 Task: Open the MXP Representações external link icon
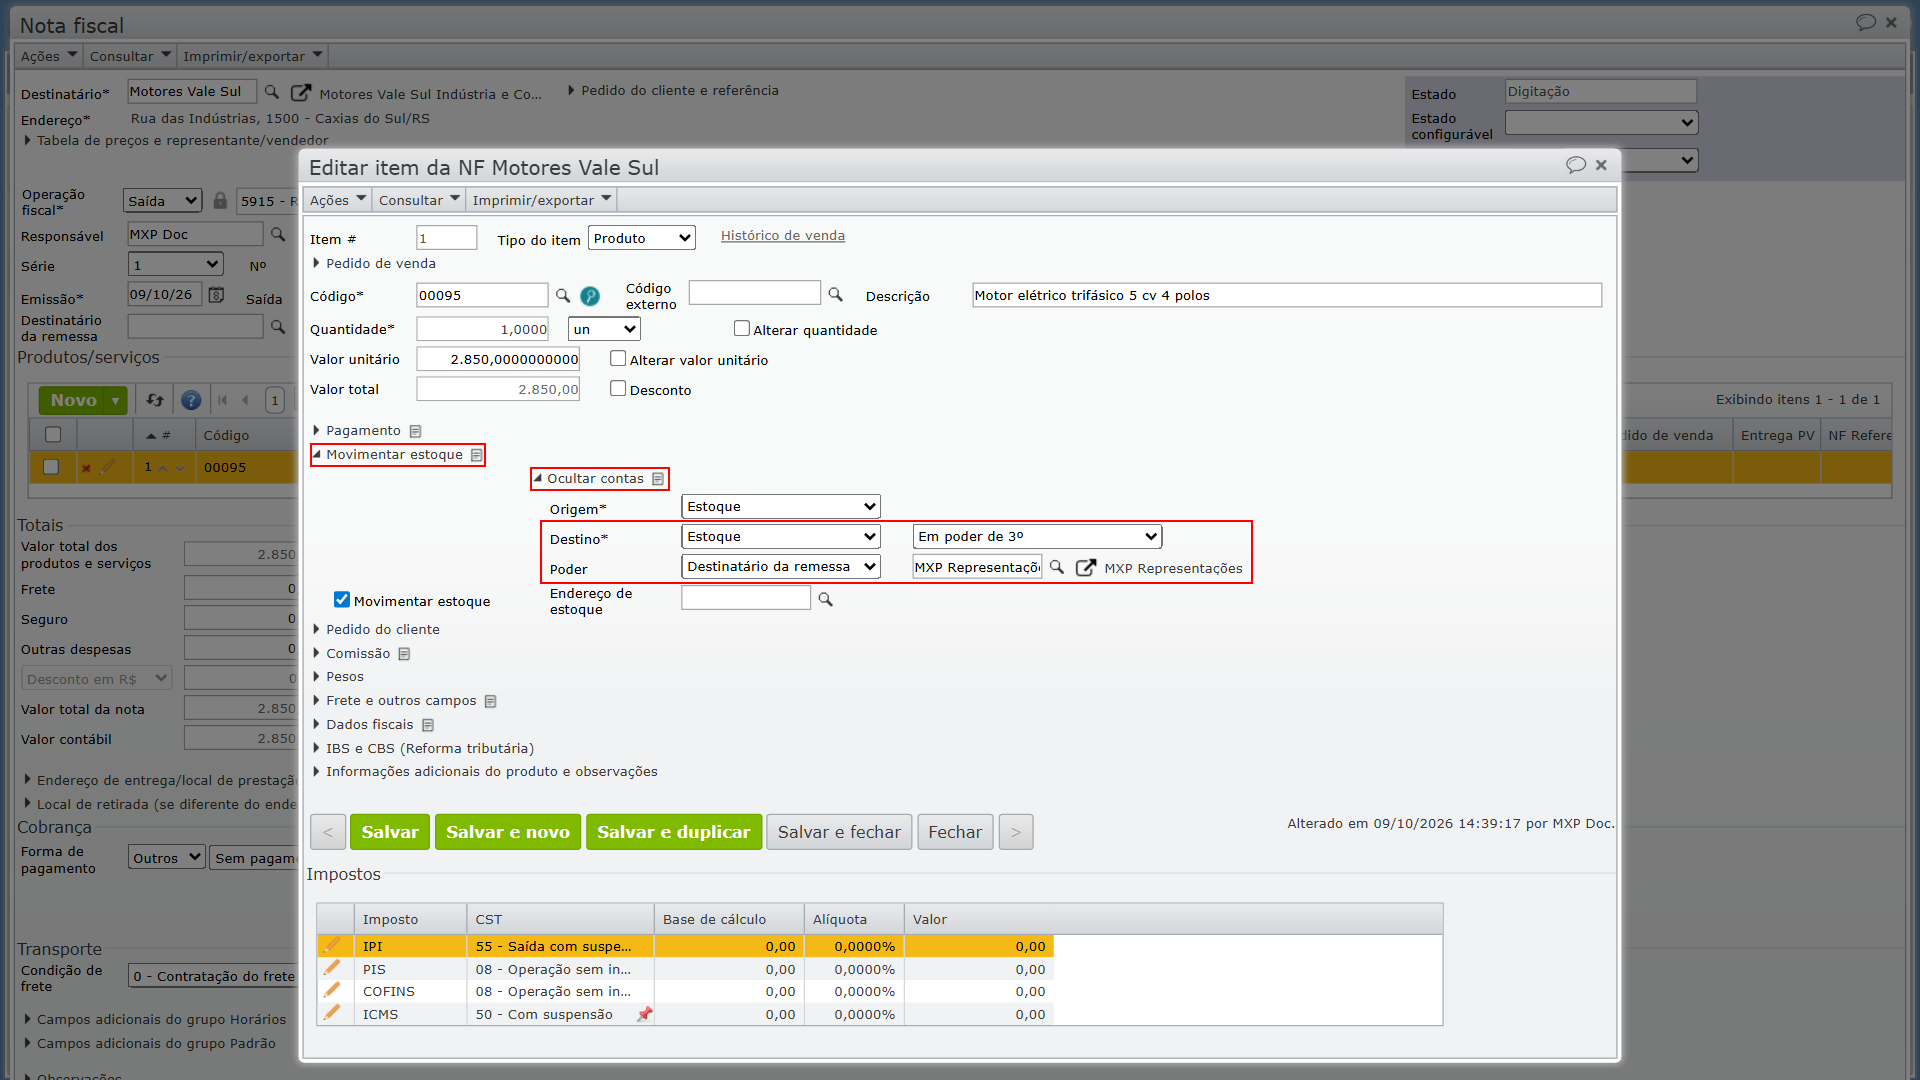coord(1085,567)
